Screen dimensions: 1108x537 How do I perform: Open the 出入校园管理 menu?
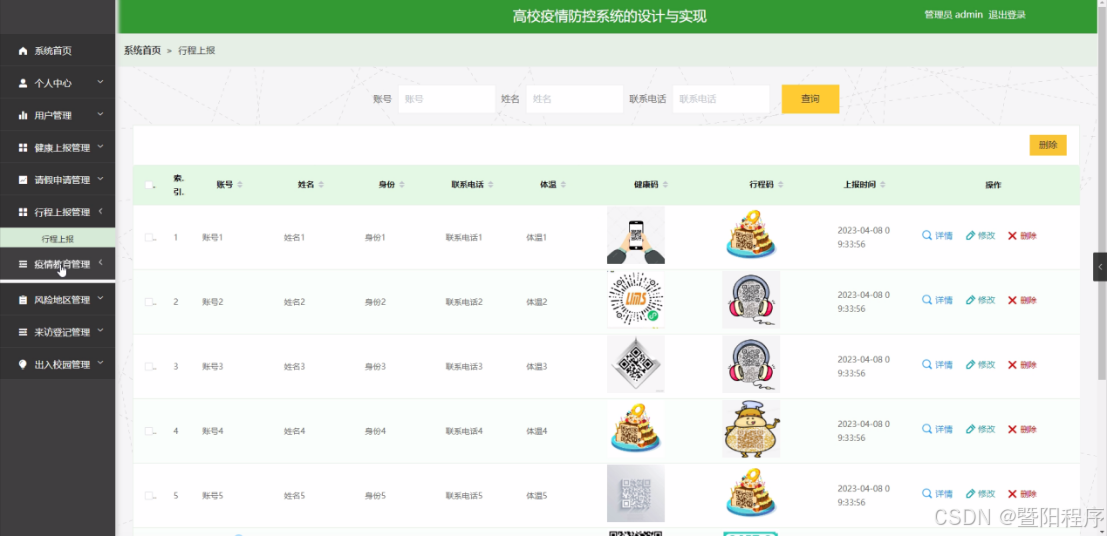[x=57, y=365]
